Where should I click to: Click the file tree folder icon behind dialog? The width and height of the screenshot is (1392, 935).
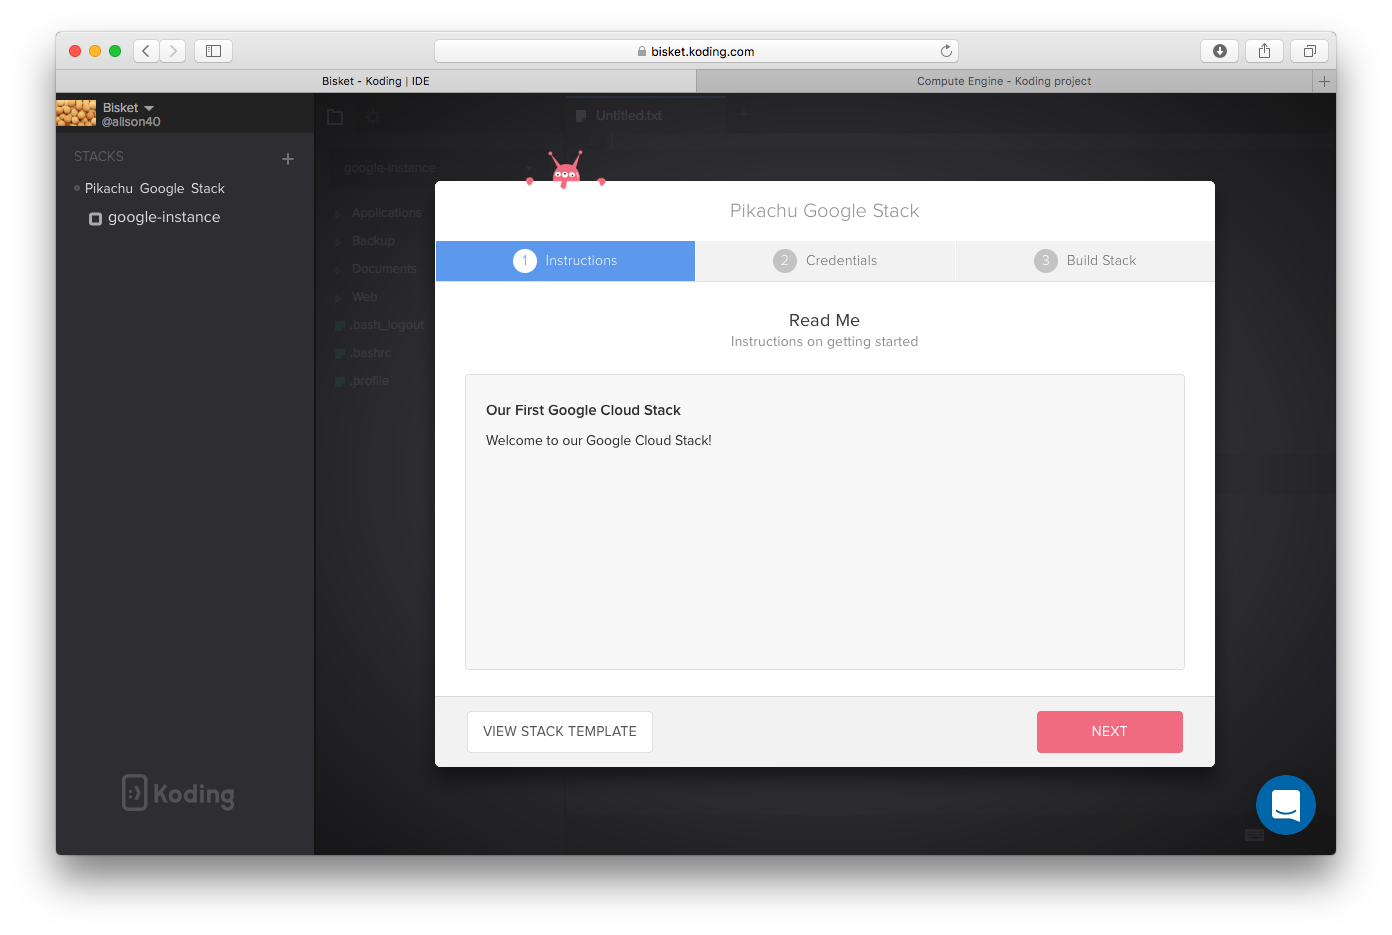click(x=335, y=117)
